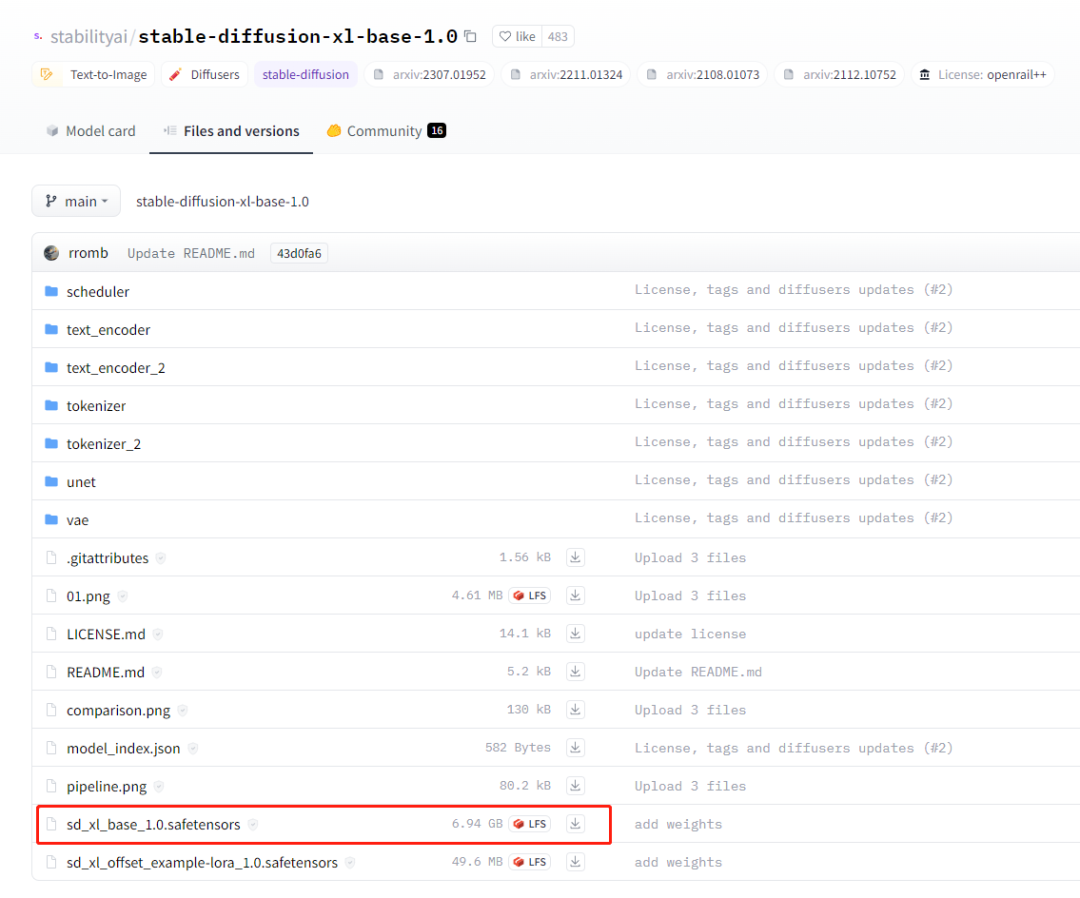Open the pipeline.png file
This screenshot has width=1080, height=898.
coord(107,786)
